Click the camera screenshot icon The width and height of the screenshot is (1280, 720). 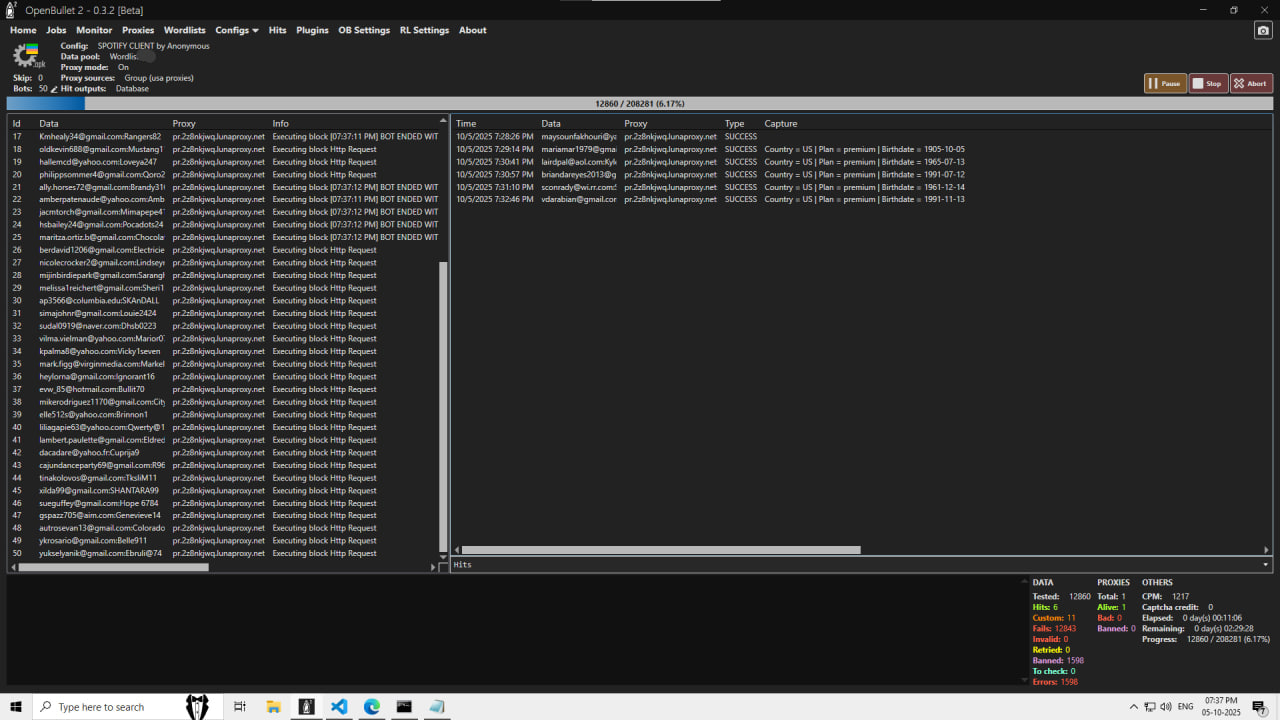click(1263, 31)
